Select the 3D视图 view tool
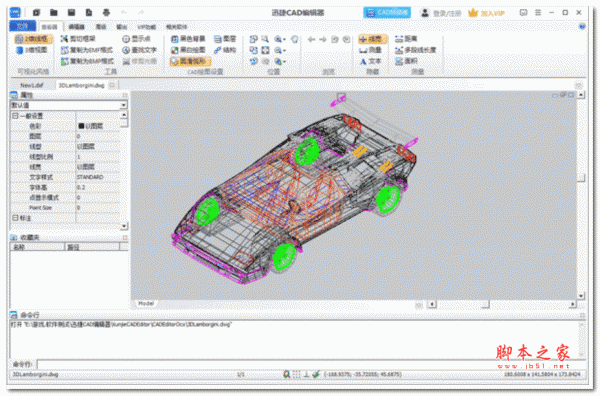 [x=32, y=50]
